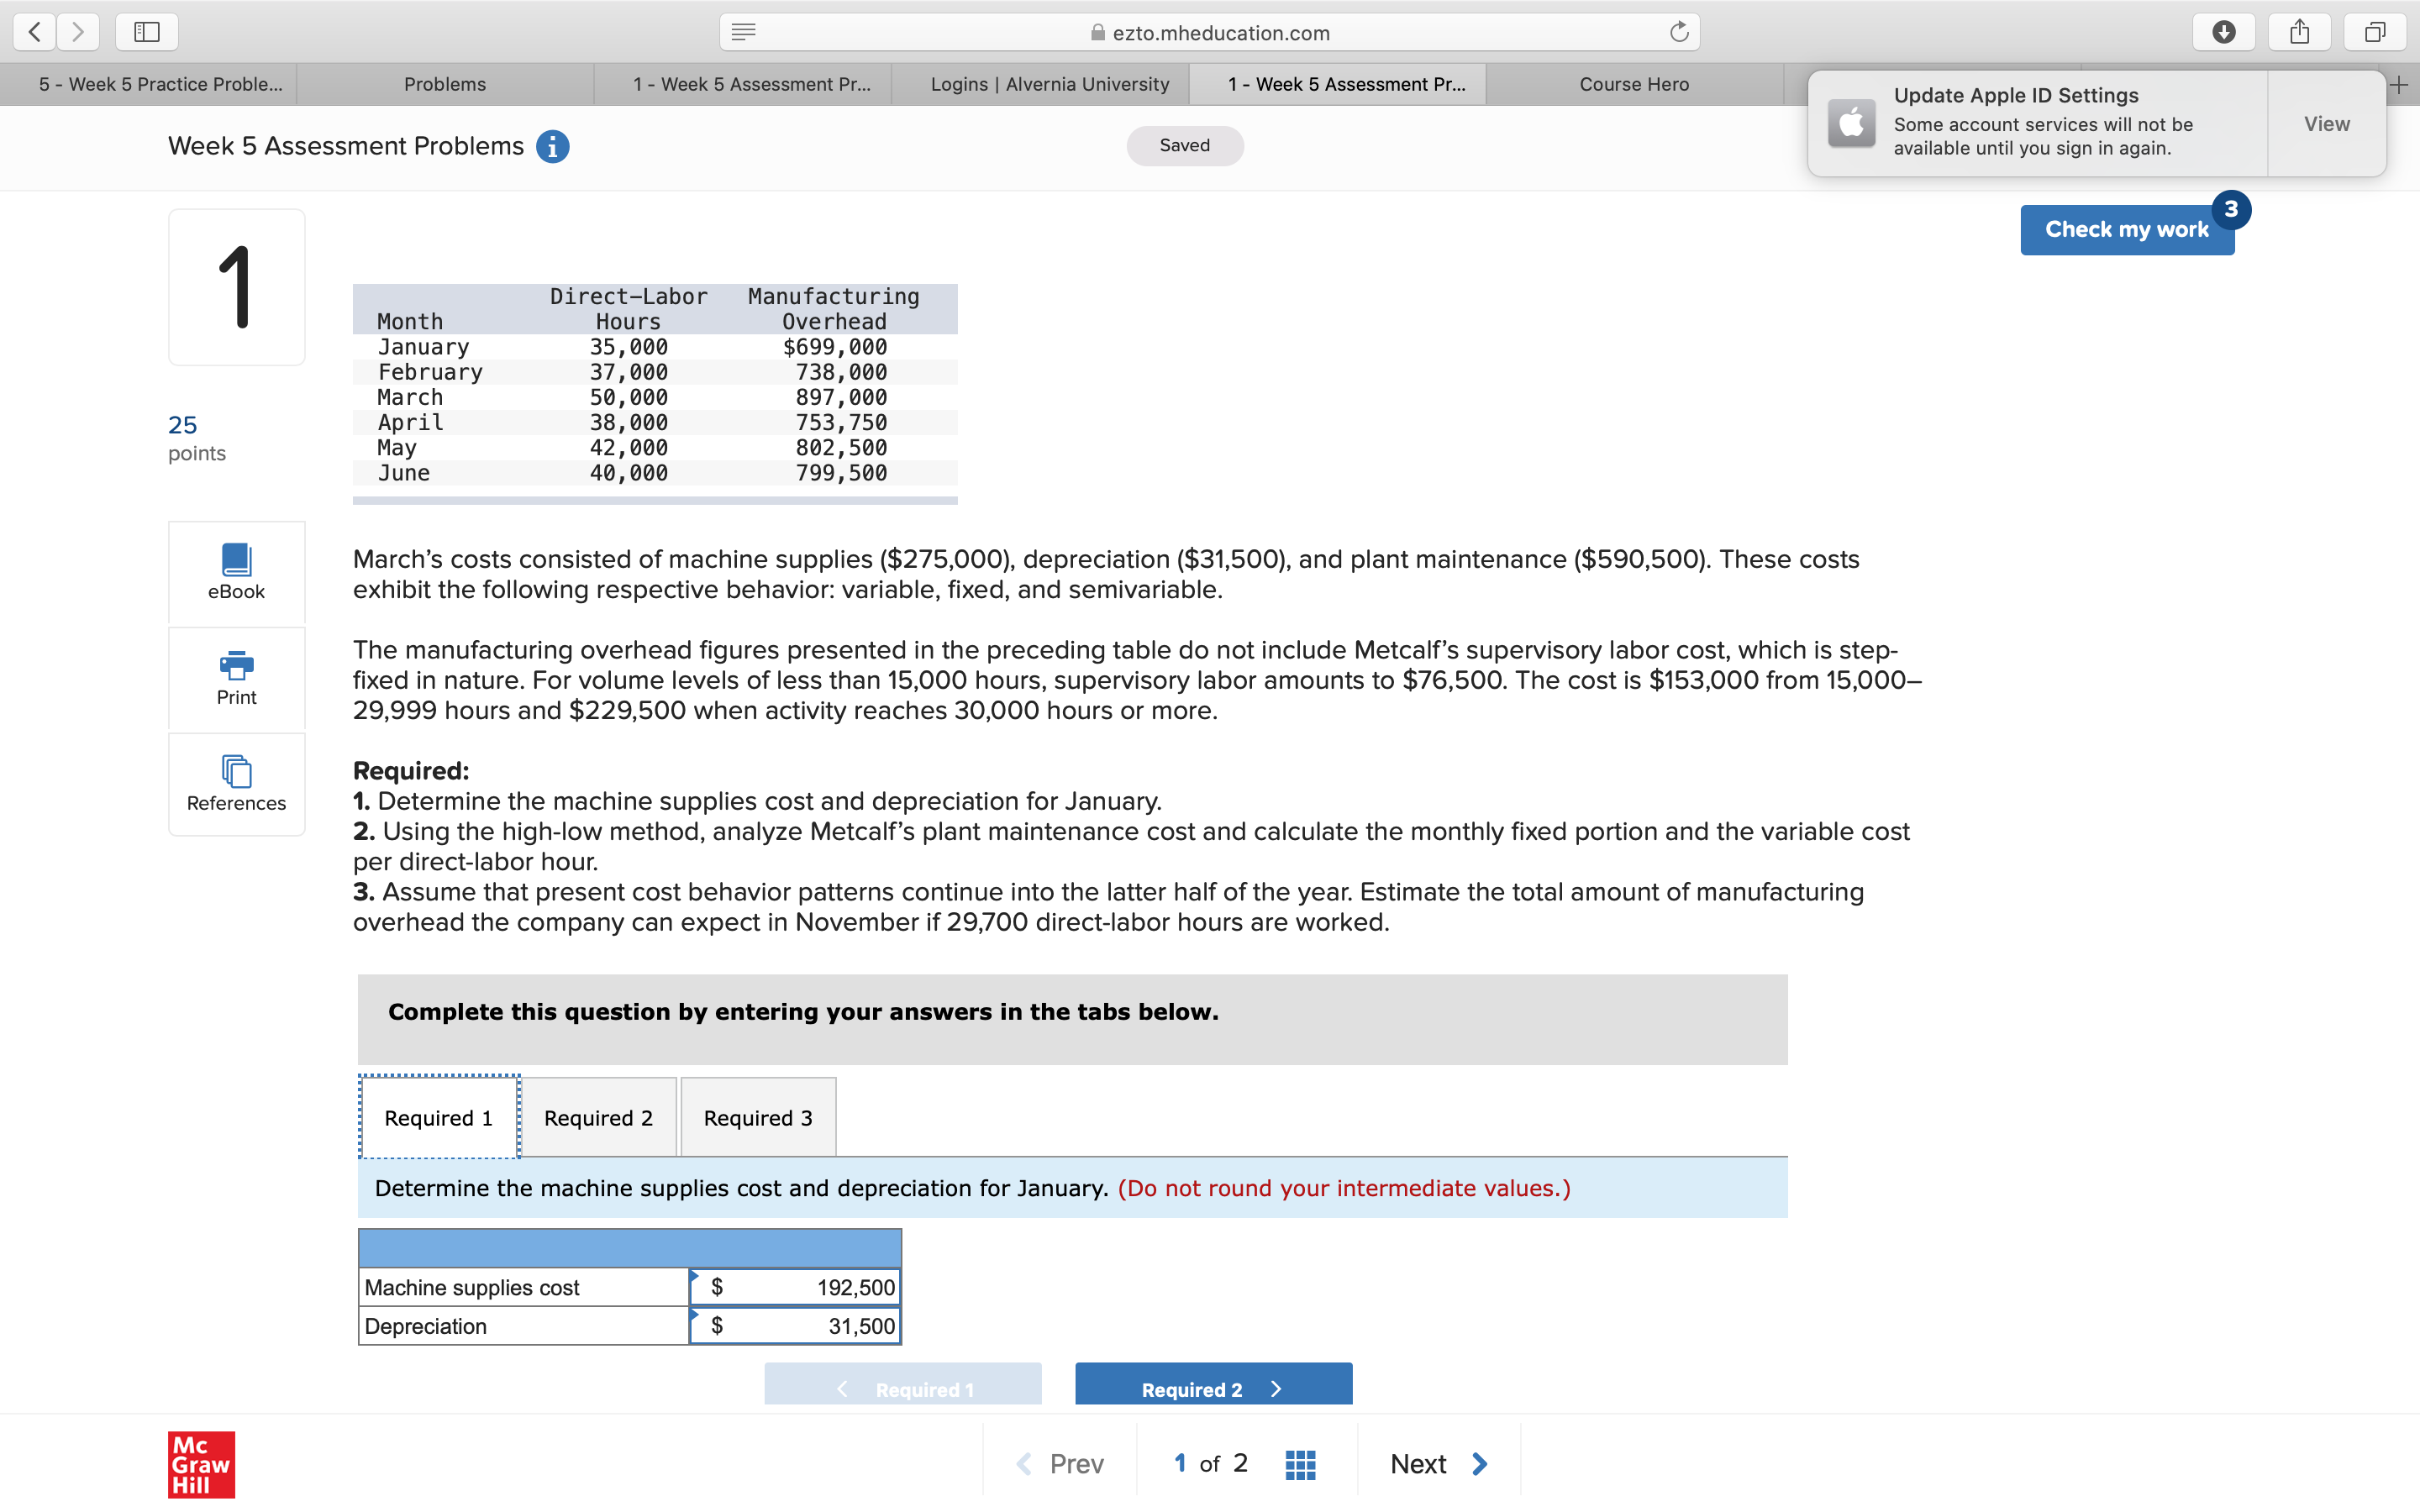Open Reader view from the address bar

pyautogui.click(x=743, y=31)
